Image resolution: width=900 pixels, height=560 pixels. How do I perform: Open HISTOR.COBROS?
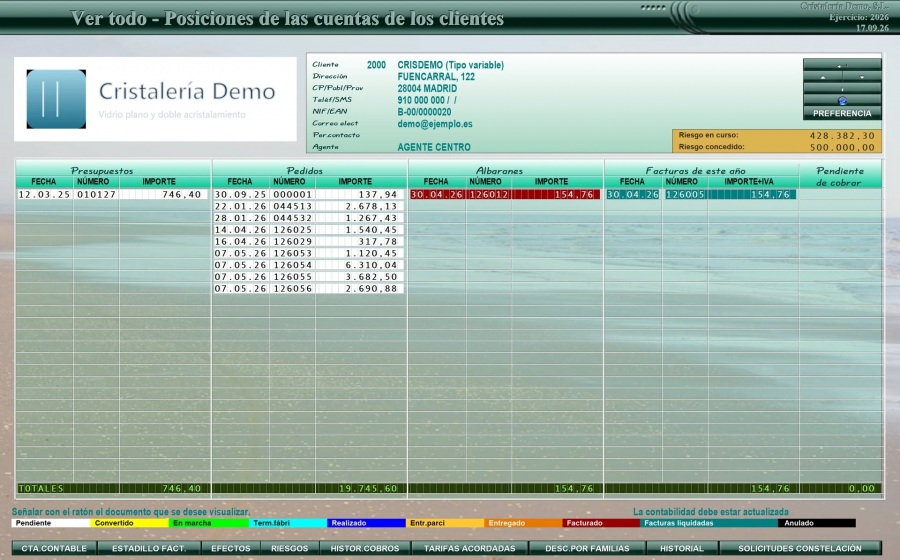coord(364,548)
